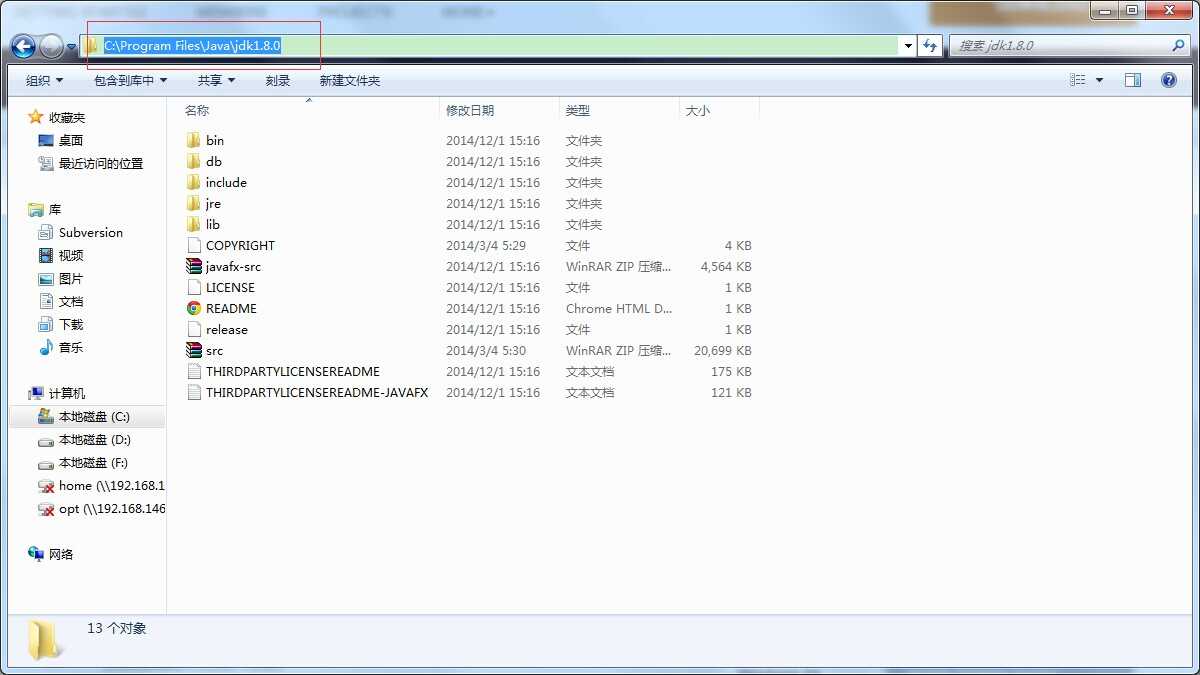Open 桌面 in favorites
Screen dimensions: 1200x675
point(70,140)
